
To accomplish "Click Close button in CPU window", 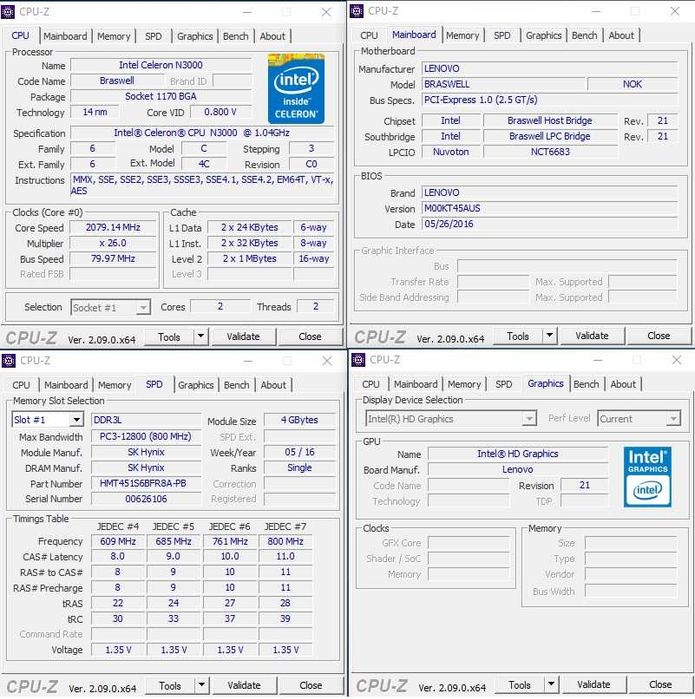I will [310, 337].
